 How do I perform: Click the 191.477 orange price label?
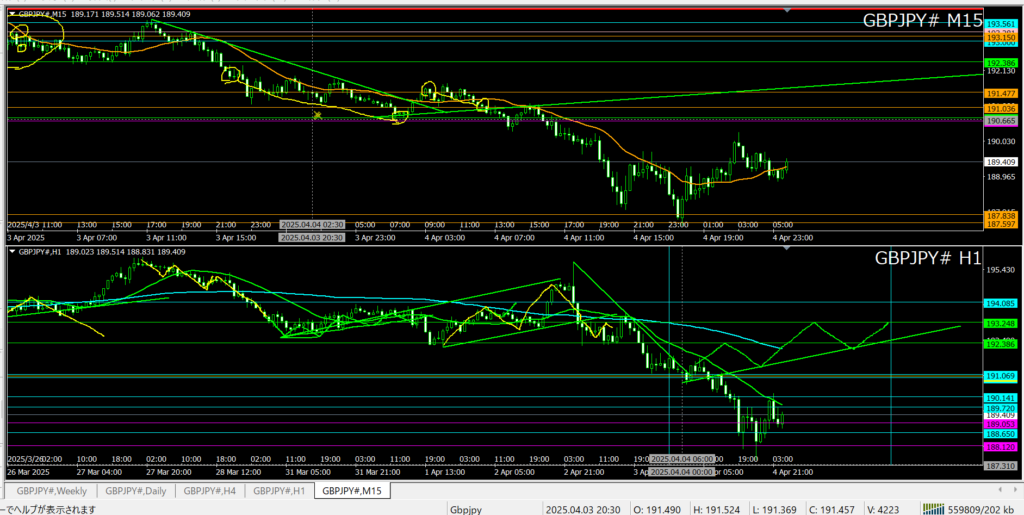pyautogui.click(x=999, y=94)
